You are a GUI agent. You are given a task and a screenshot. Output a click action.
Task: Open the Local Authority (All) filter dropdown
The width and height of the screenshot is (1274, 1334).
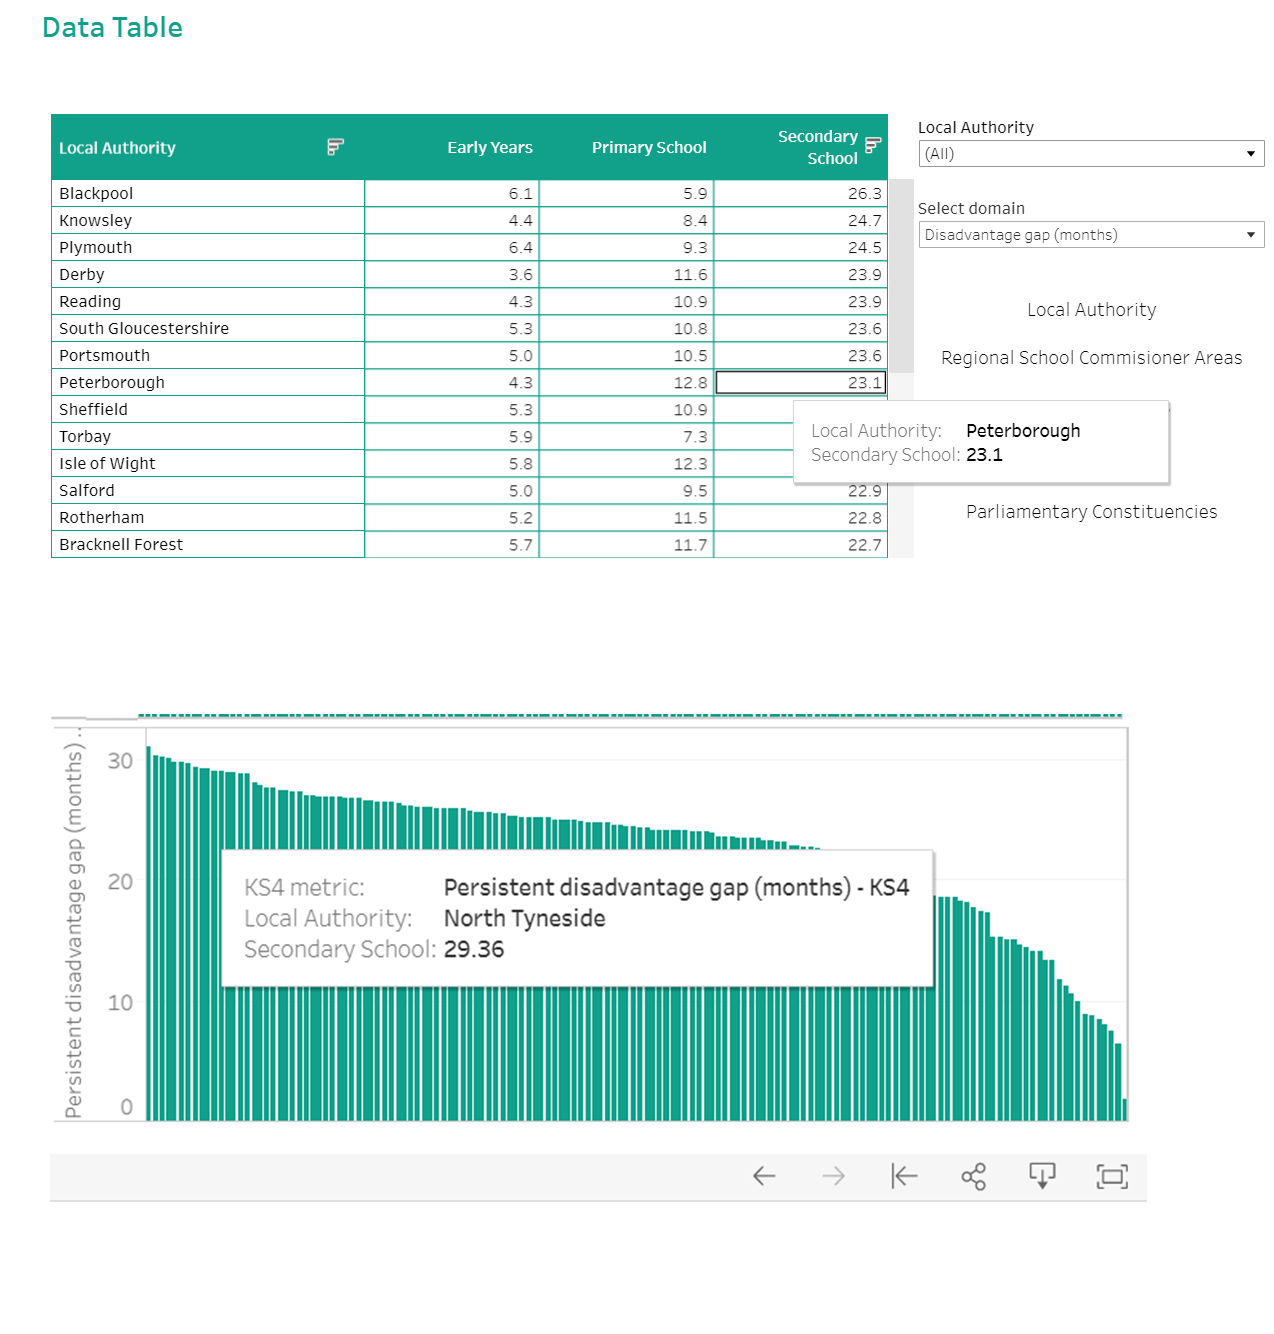(x=1091, y=153)
